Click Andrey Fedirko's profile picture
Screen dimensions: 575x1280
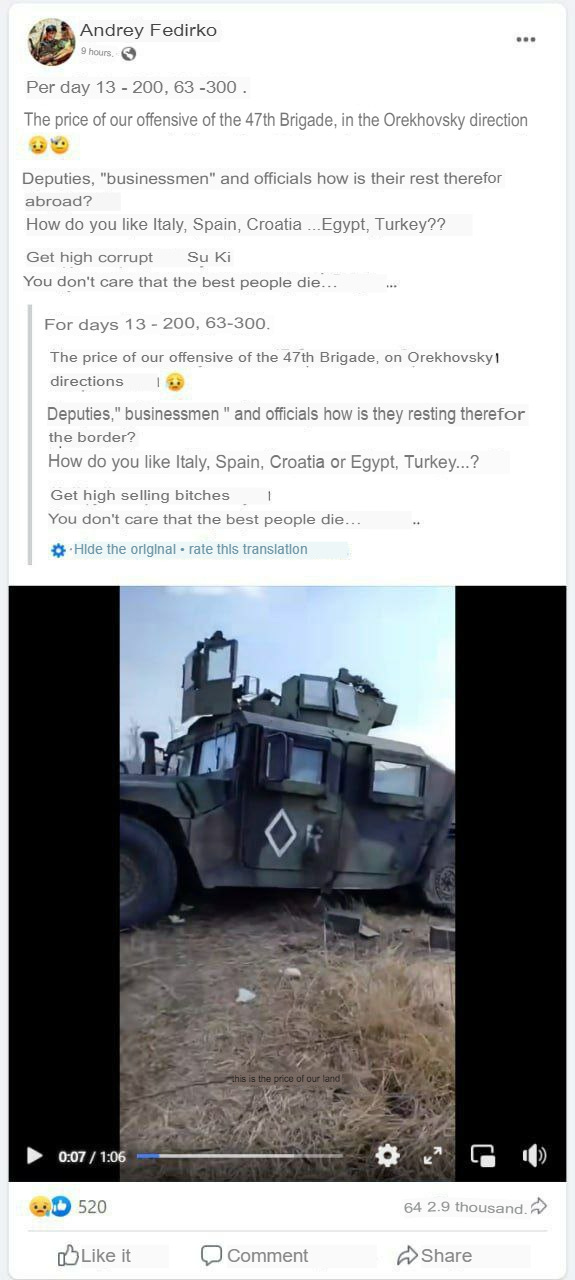pyautogui.click(x=51, y=42)
